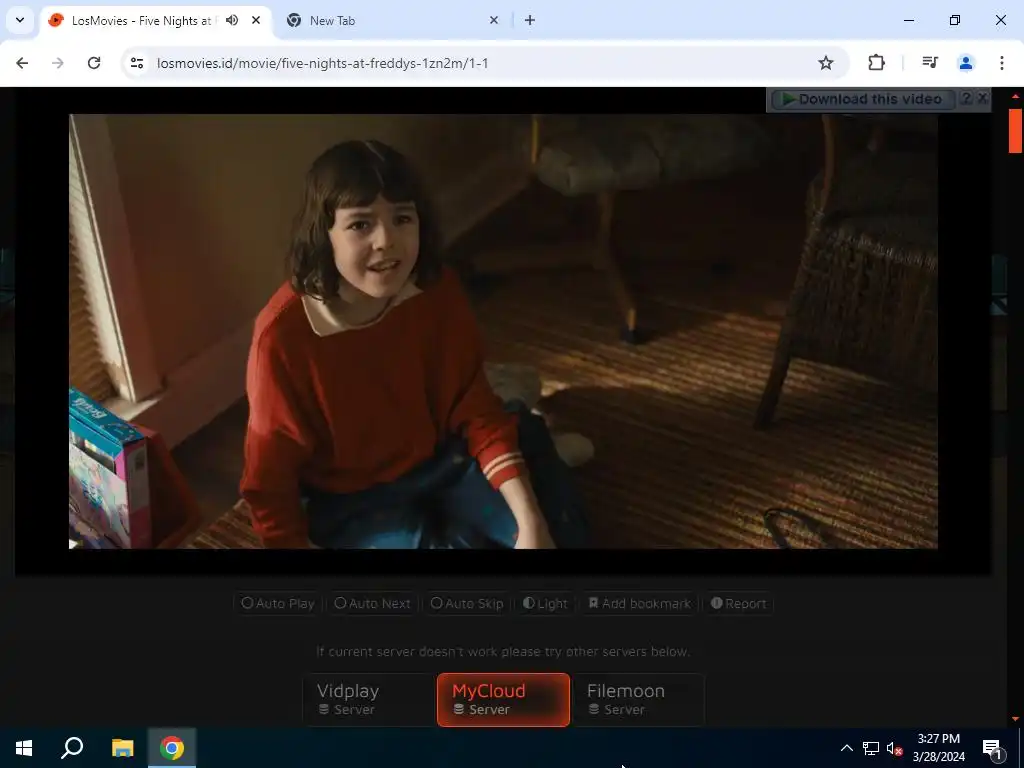This screenshot has height=768, width=1024.
Task: Open the Chrome profile icon
Action: [x=966, y=63]
